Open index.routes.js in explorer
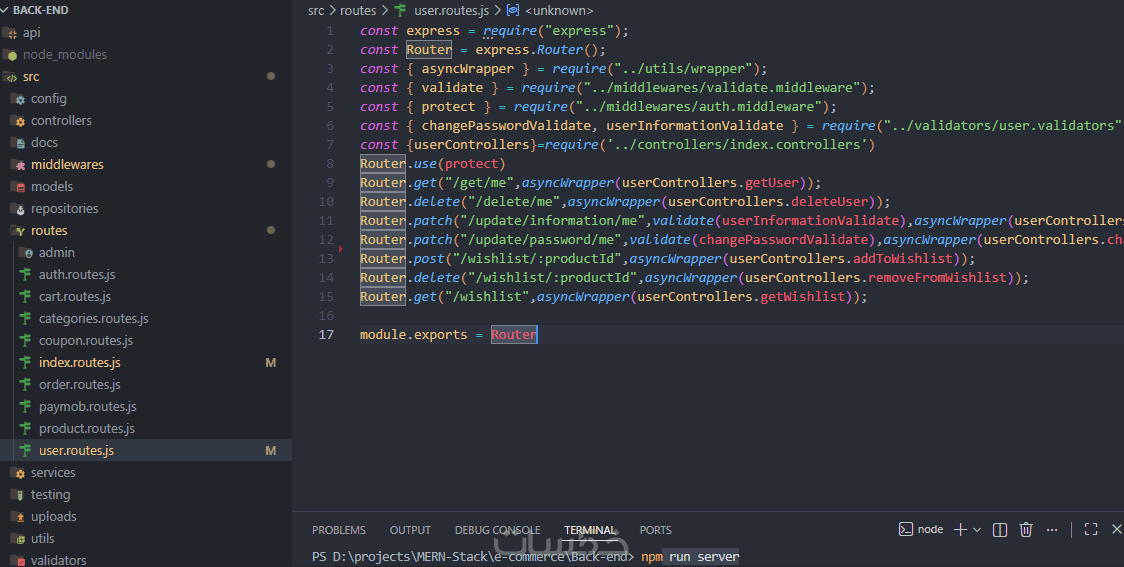Image resolution: width=1124 pixels, height=567 pixels. pyautogui.click(x=80, y=363)
